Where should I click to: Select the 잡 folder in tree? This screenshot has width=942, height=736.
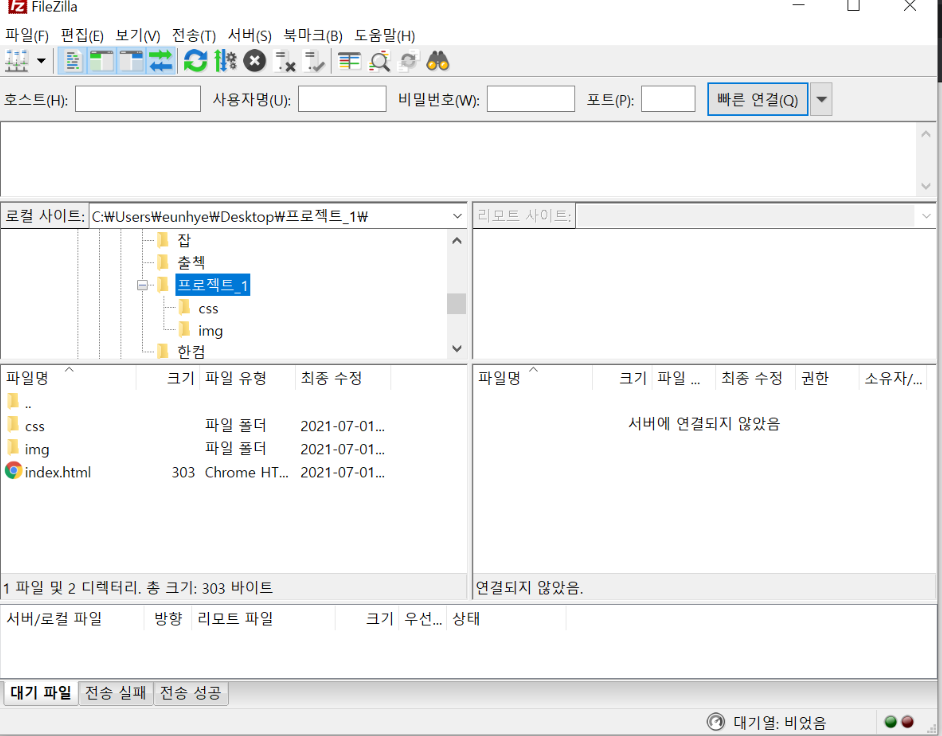click(184, 240)
